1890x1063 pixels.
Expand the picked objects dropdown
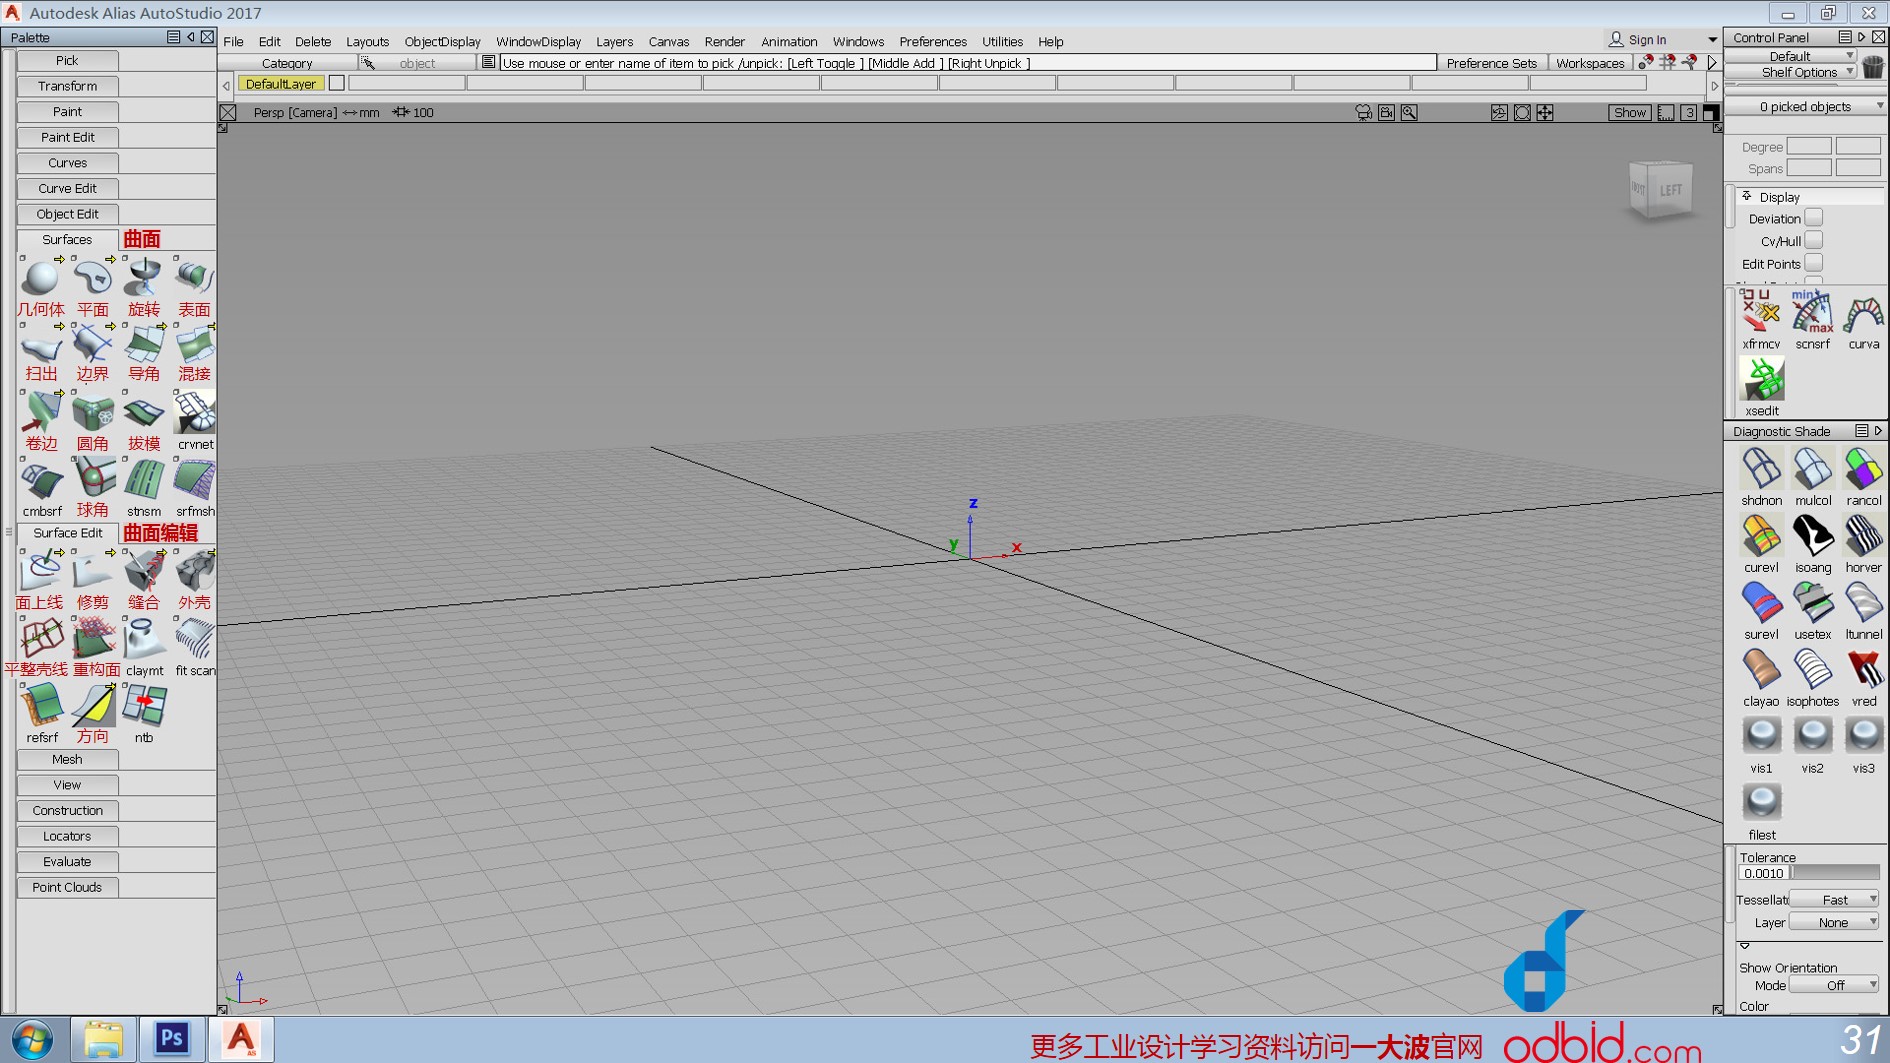pos(1806,107)
